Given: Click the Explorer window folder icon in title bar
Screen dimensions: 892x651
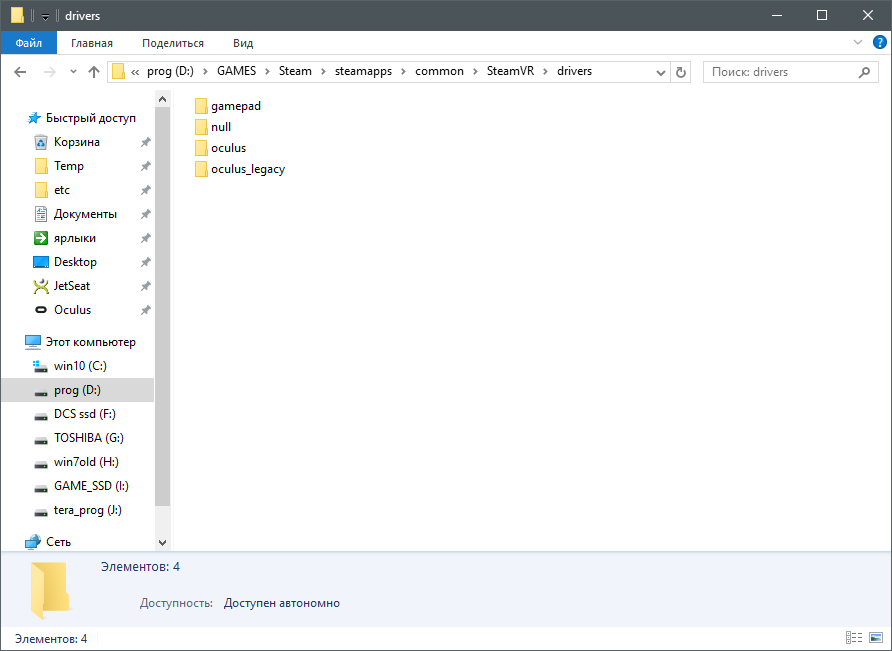Looking at the screenshot, I should click(18, 15).
